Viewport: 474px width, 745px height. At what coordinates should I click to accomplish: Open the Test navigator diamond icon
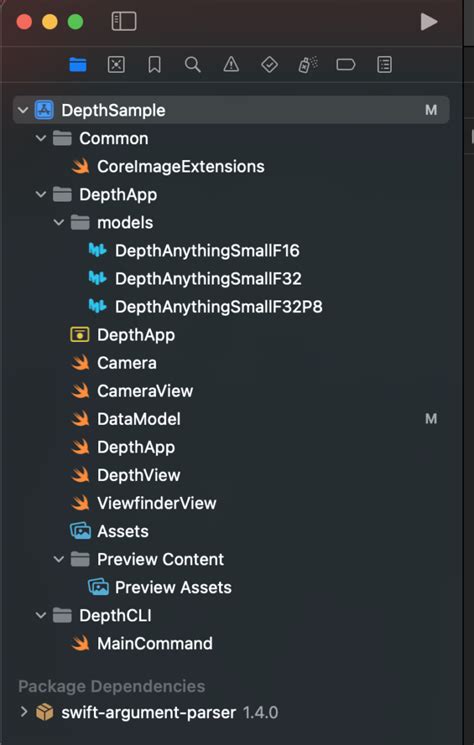269,64
